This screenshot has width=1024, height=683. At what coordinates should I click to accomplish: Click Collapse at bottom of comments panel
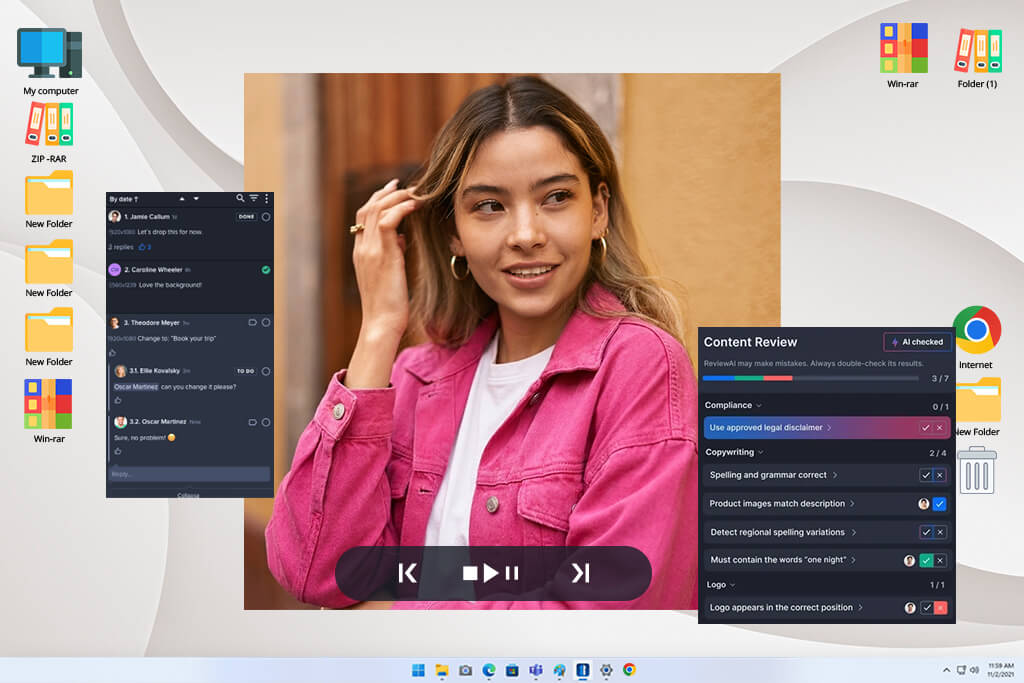pyautogui.click(x=188, y=495)
